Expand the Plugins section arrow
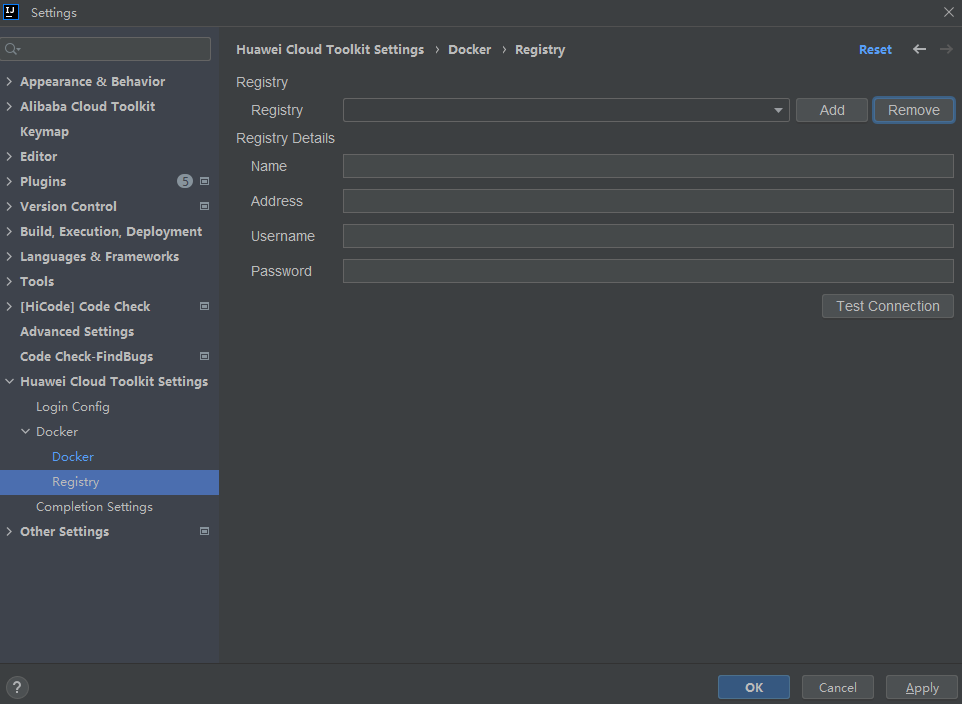The height and width of the screenshot is (704, 962). (x=9, y=181)
